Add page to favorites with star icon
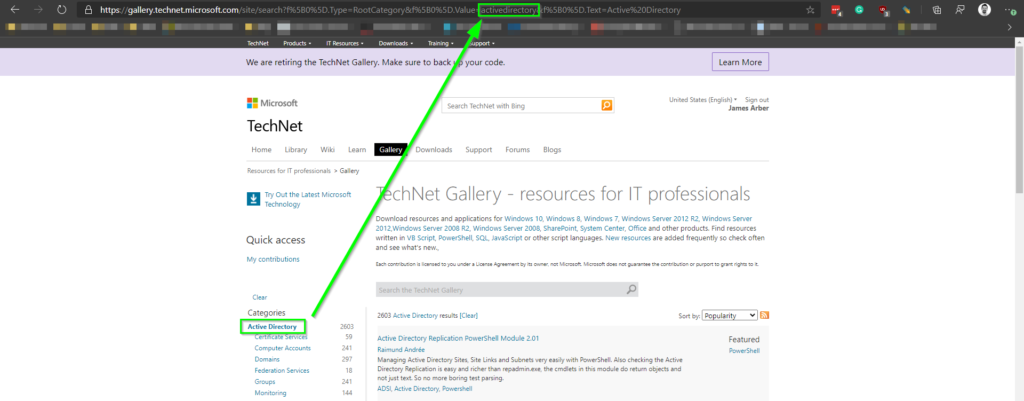 click(810, 10)
